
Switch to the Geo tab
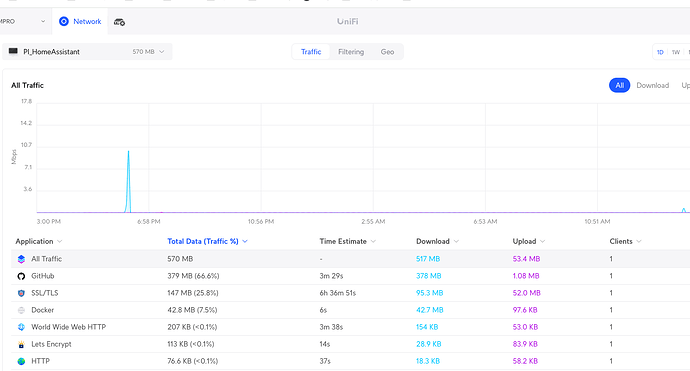point(387,52)
